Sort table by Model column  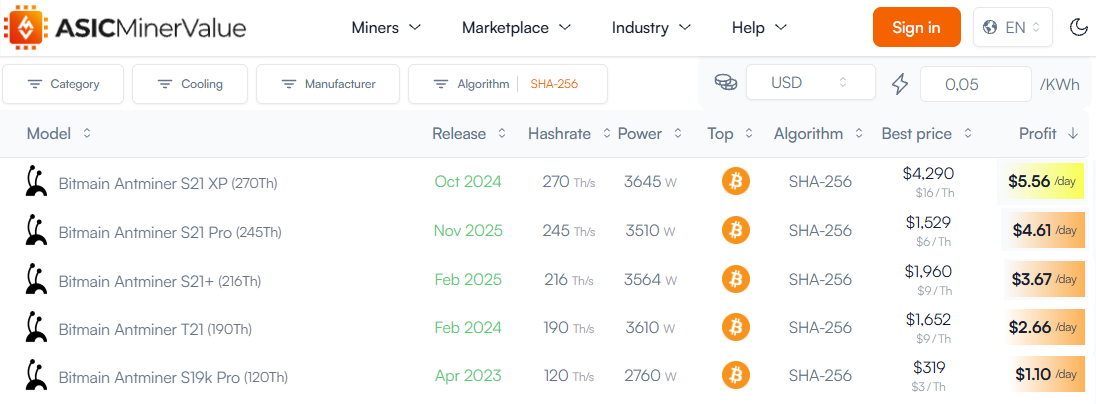click(59, 134)
